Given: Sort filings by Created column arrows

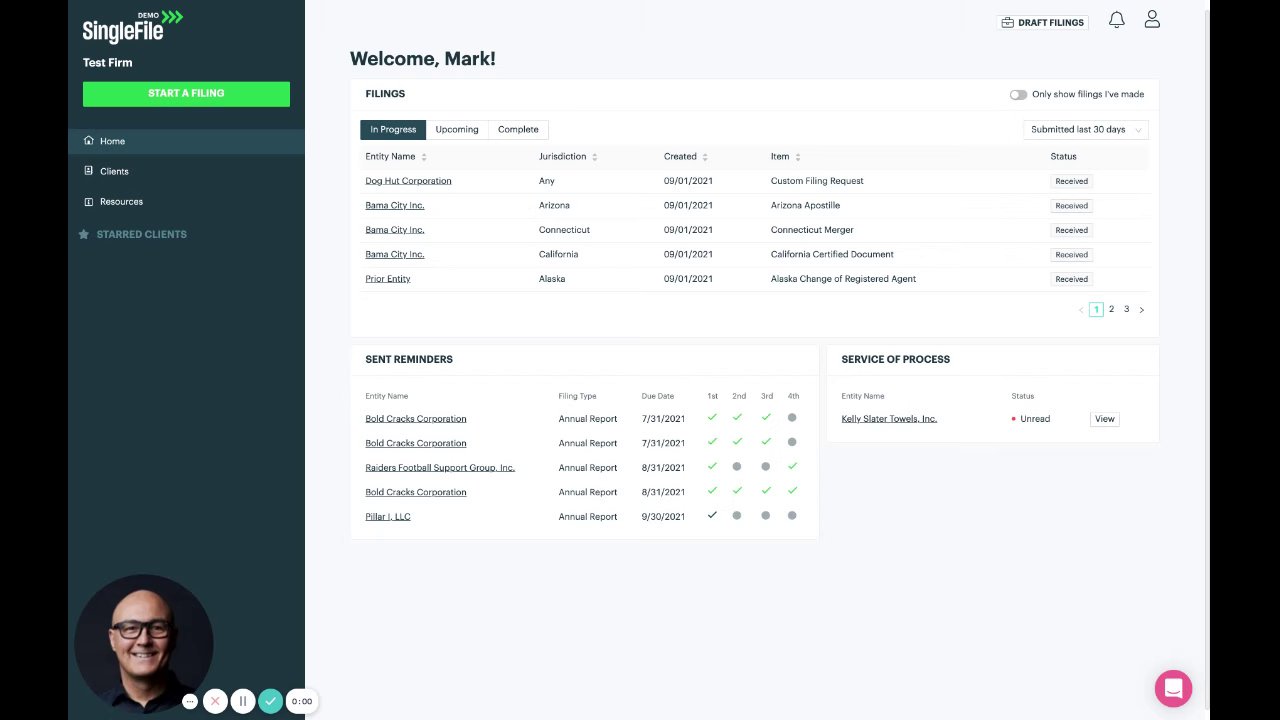Looking at the screenshot, I should tap(705, 157).
